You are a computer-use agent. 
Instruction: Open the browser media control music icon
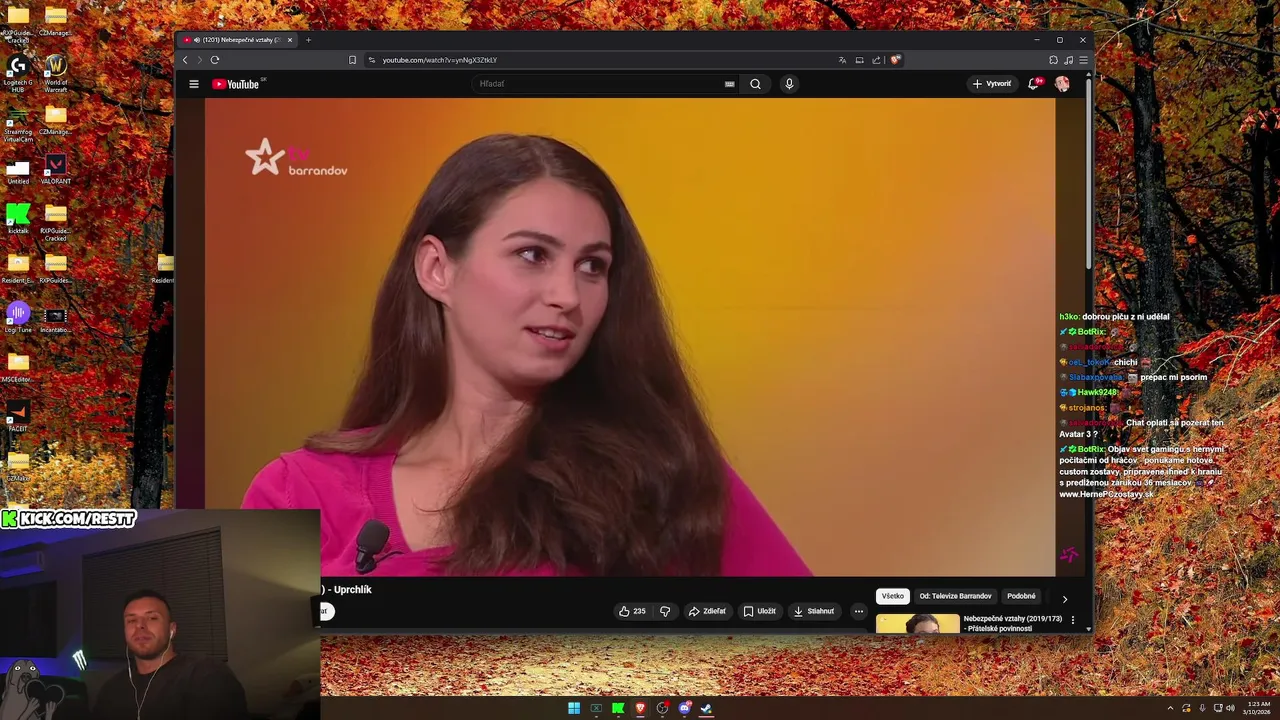coord(1068,60)
